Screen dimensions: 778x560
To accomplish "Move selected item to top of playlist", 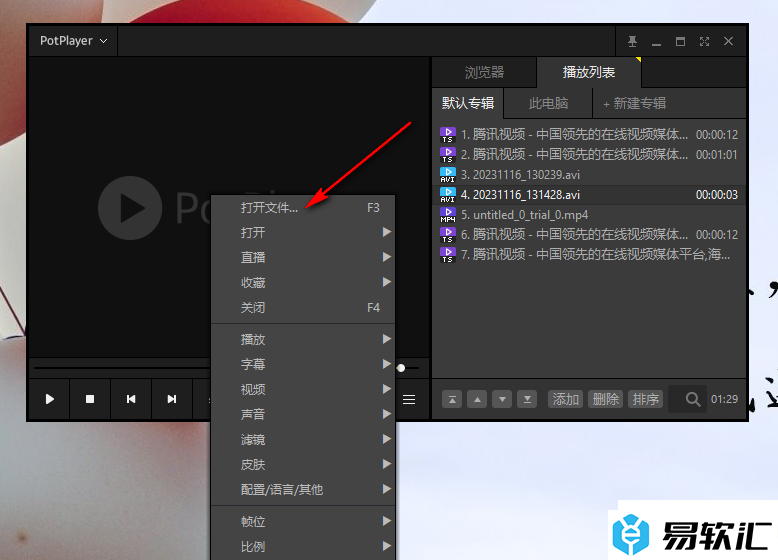I will click(452, 399).
